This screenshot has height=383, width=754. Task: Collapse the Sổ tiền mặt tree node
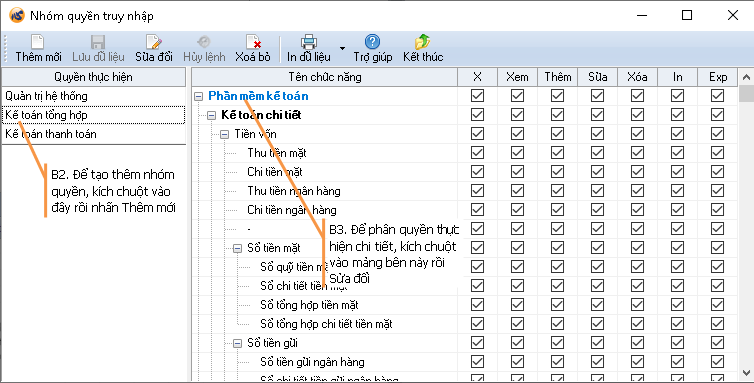pos(237,248)
